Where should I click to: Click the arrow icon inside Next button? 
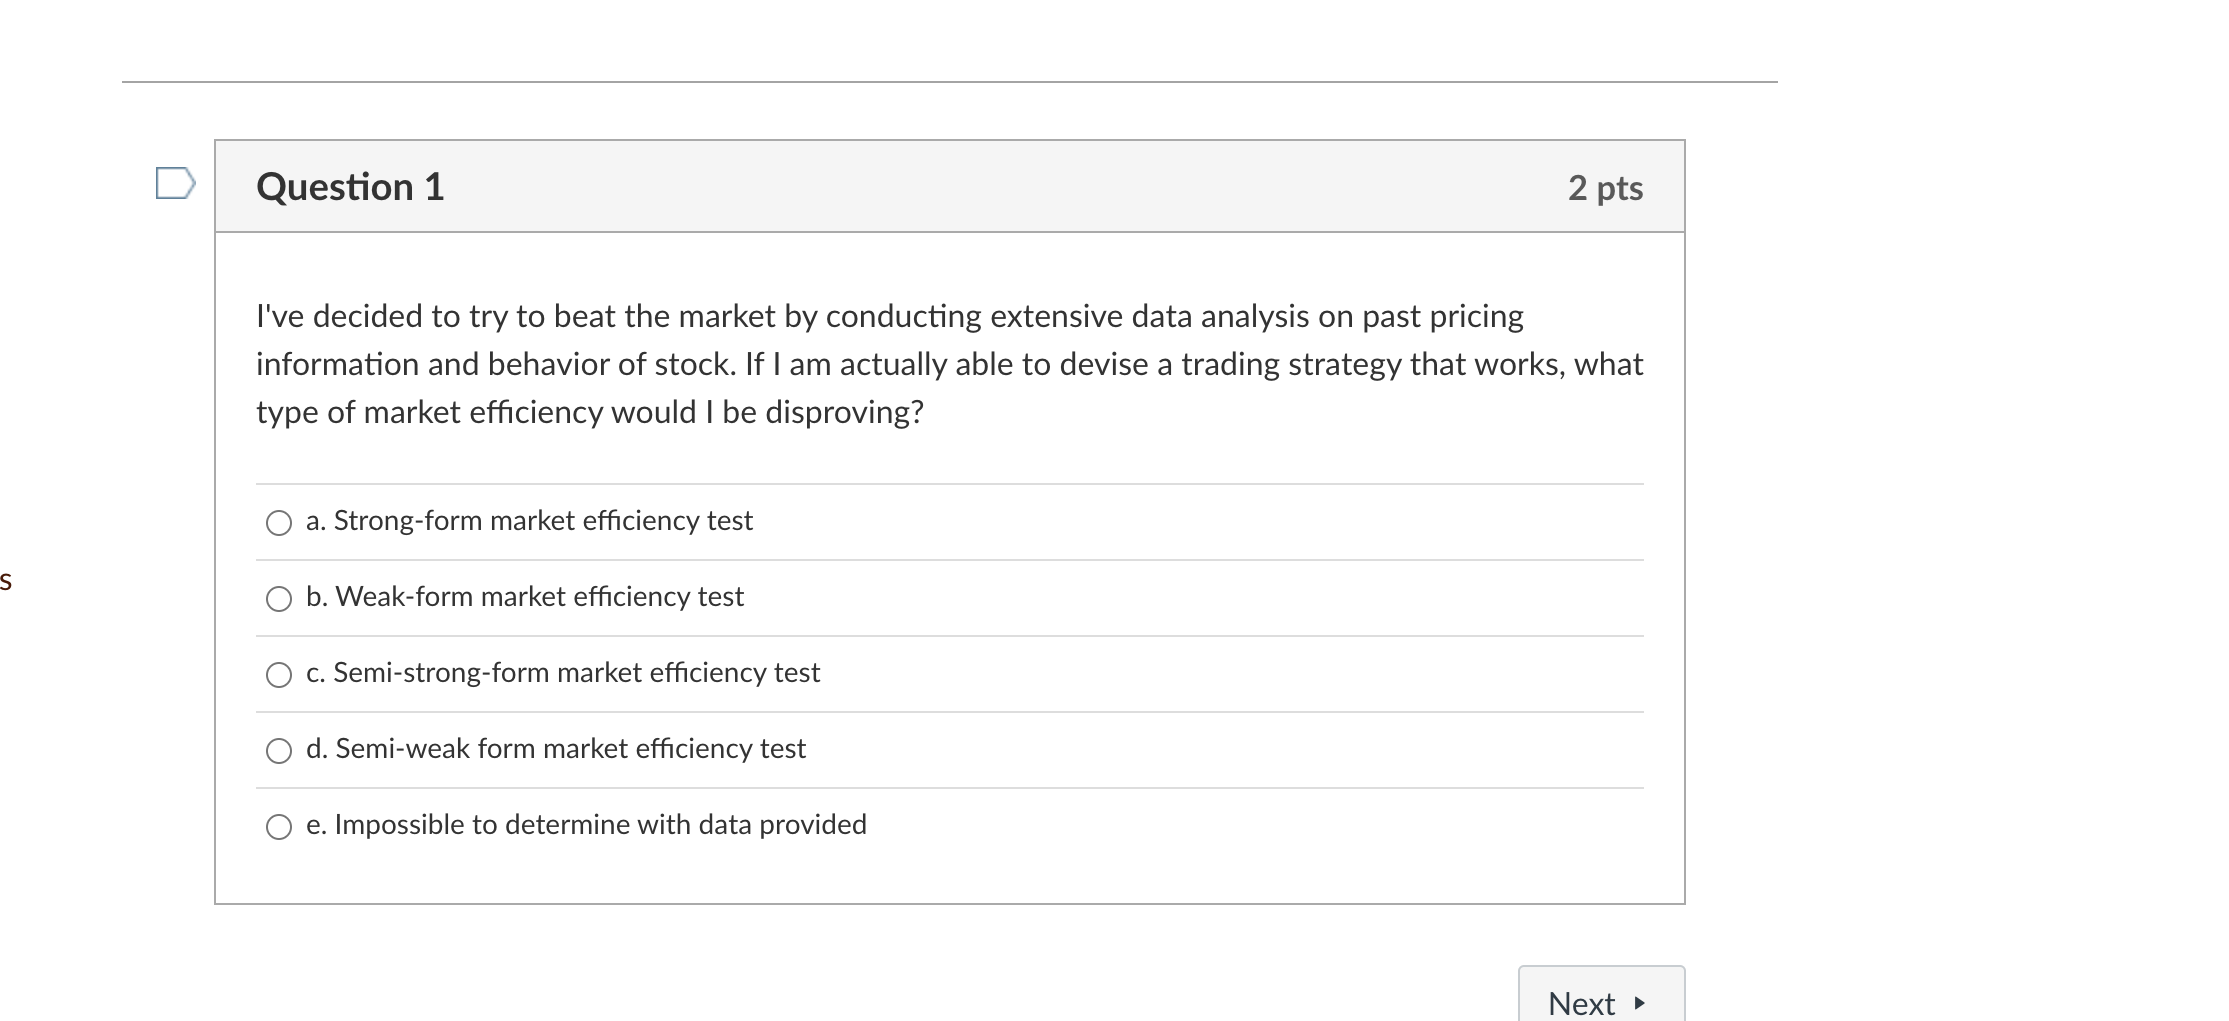coord(1639,1003)
